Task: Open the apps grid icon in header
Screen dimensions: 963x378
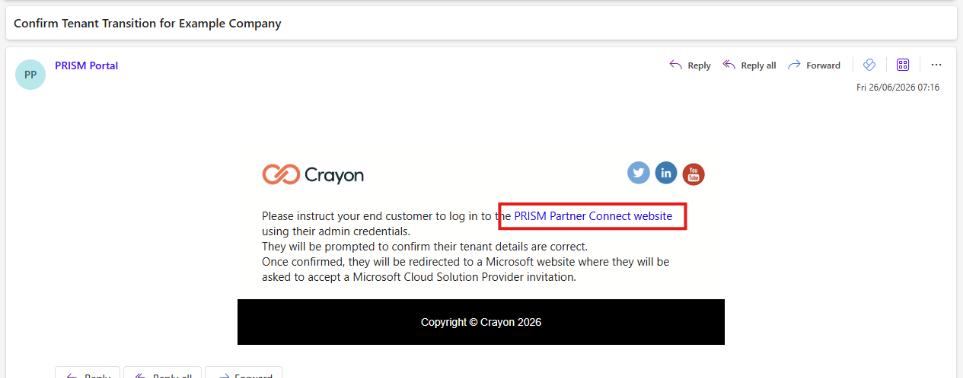Action: coord(902,65)
